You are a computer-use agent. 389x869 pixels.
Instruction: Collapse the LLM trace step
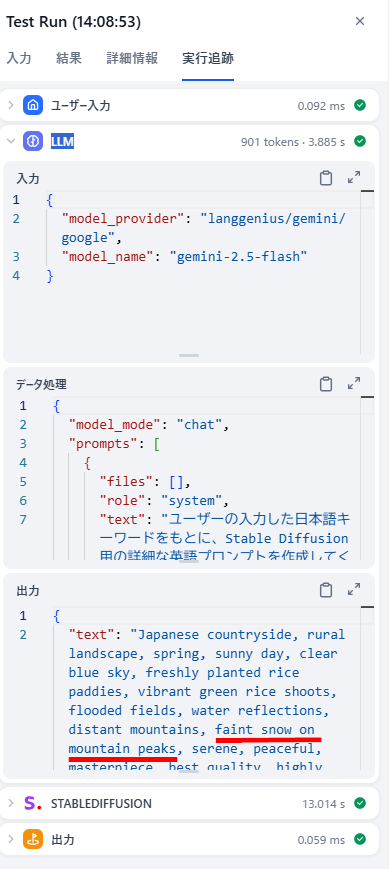click(x=11, y=141)
